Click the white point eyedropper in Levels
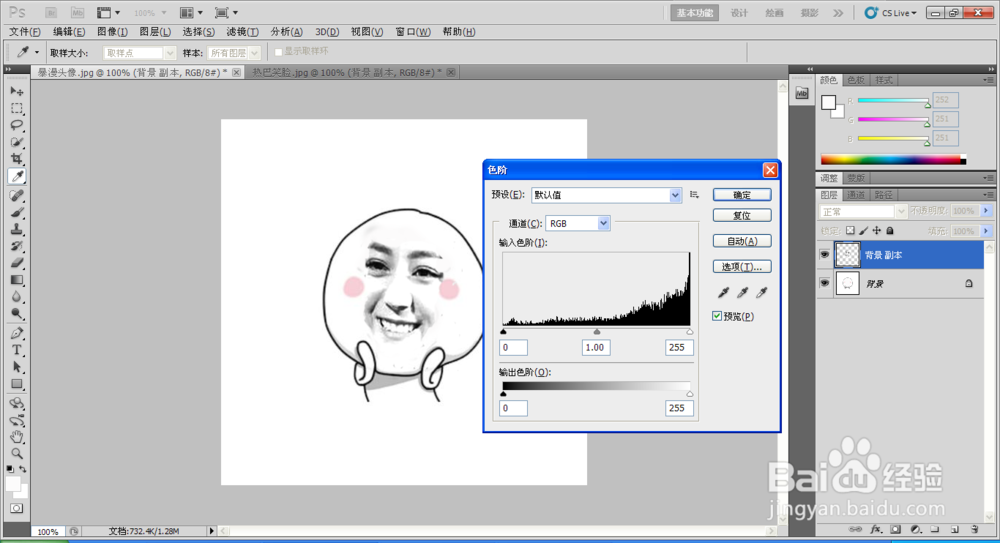Viewport: 1000px width, 543px height. pyautogui.click(x=761, y=292)
